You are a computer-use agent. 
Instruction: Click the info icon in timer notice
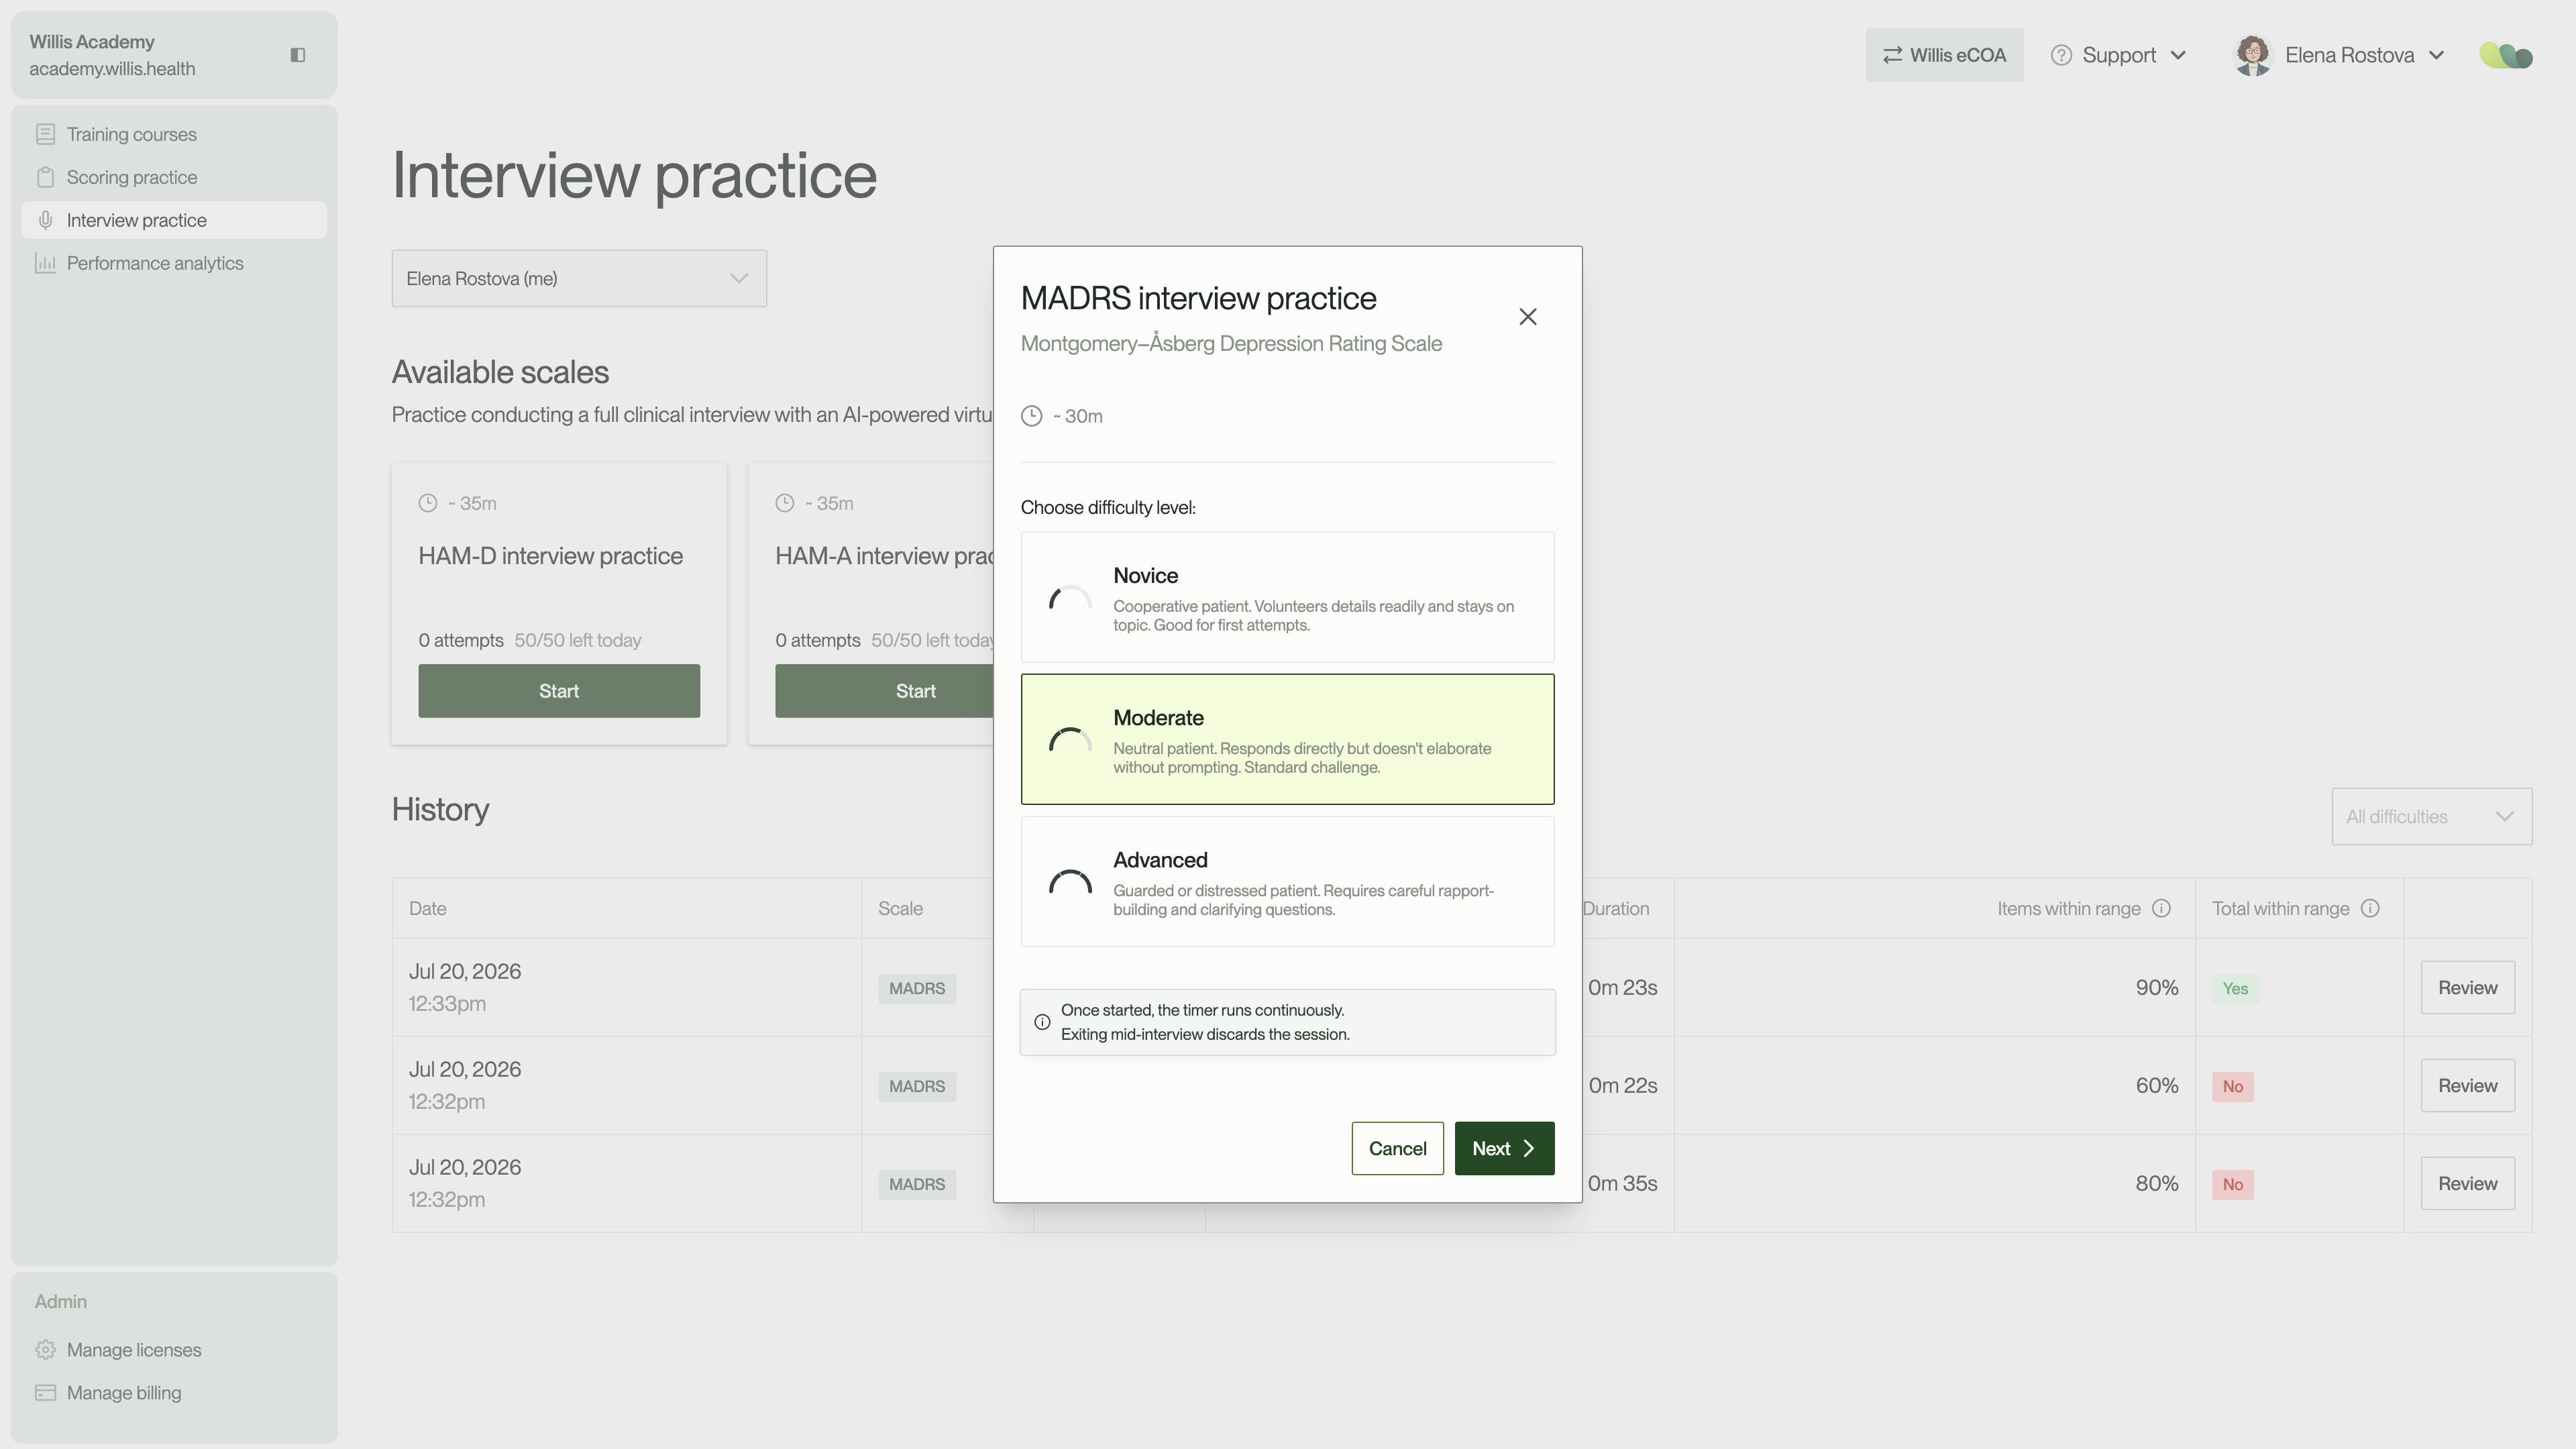(x=1042, y=1022)
